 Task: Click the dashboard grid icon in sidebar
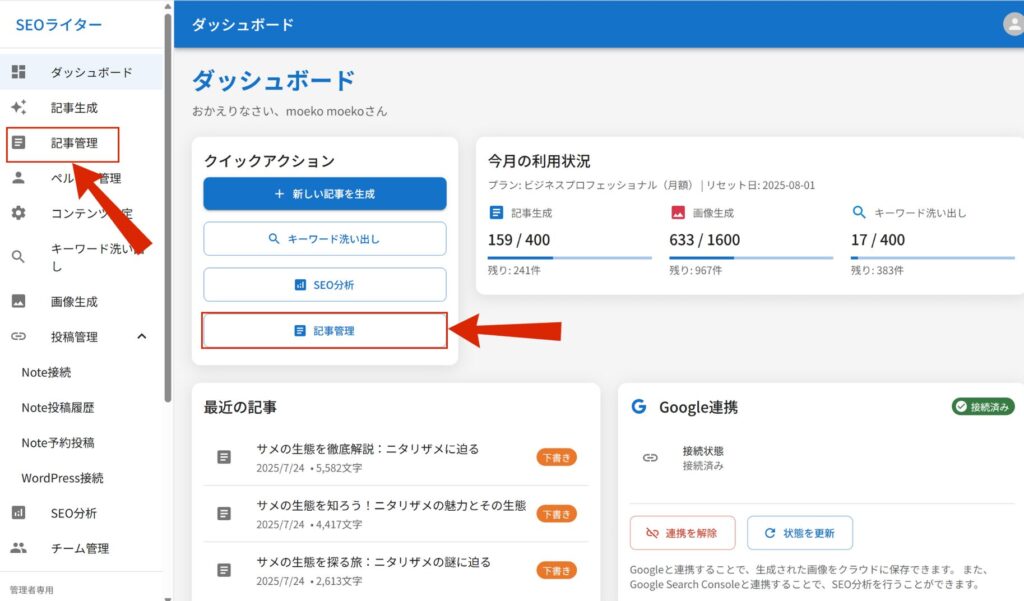coord(18,72)
